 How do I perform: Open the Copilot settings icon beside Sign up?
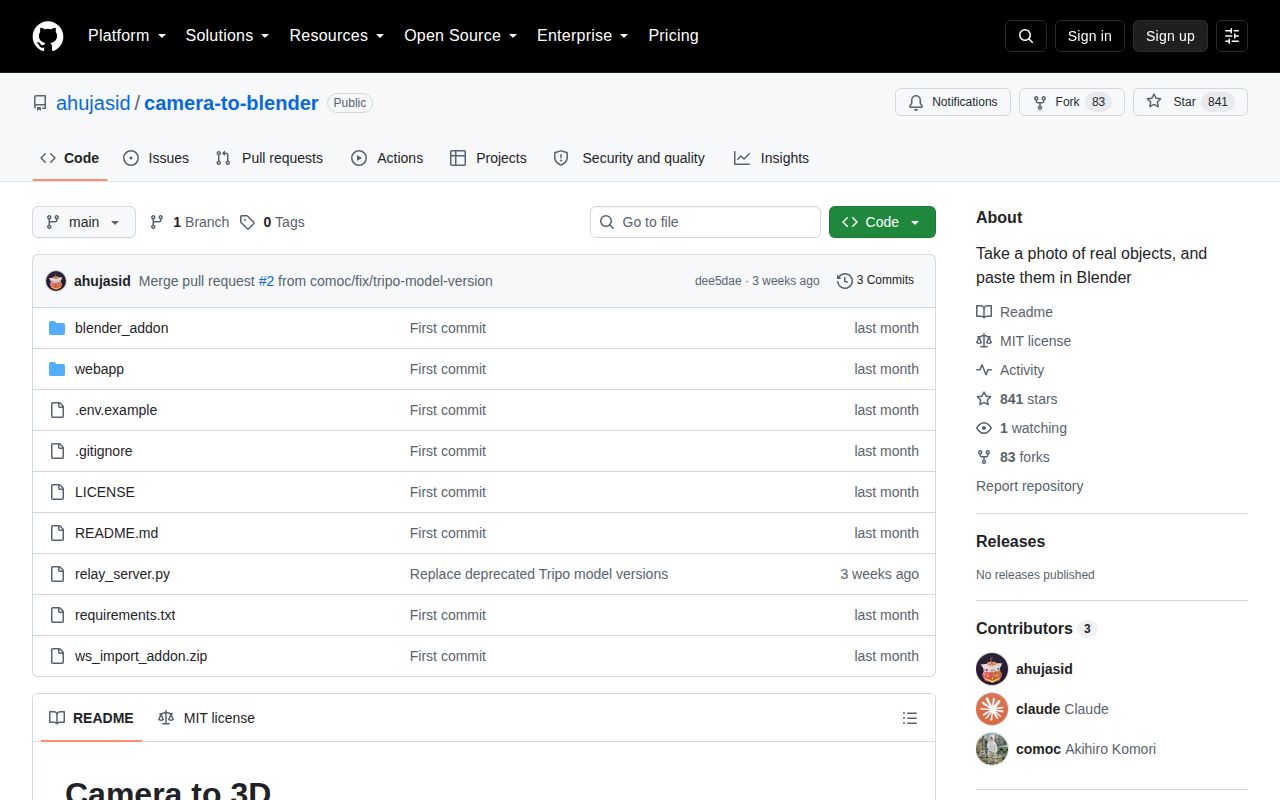[x=1232, y=36]
